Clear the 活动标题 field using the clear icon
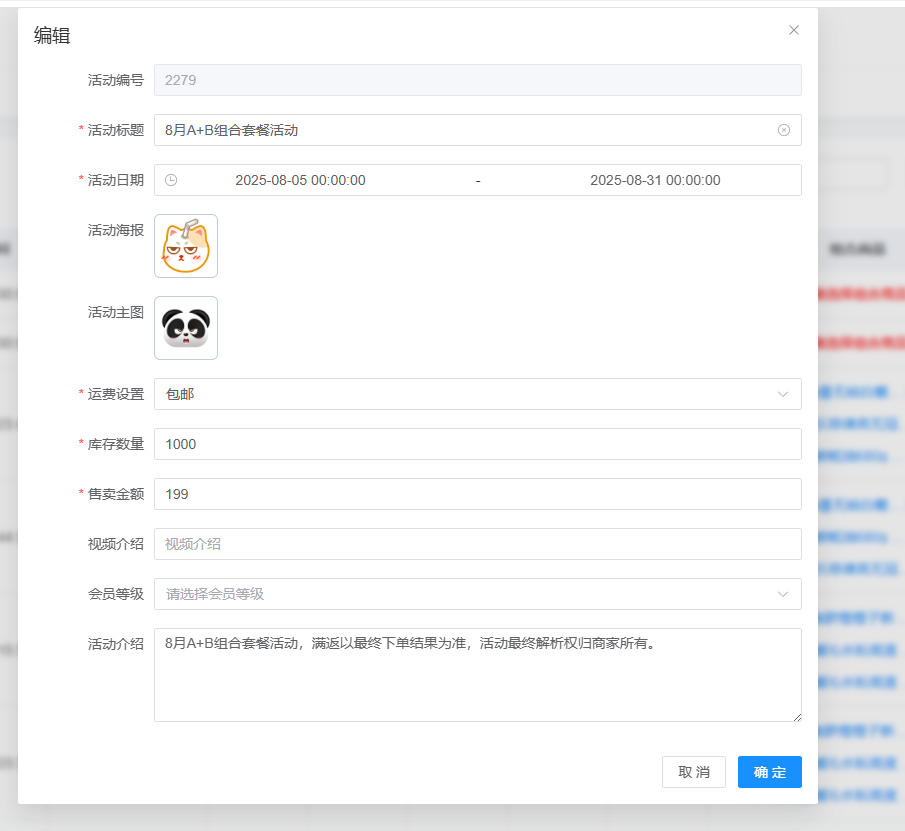This screenshot has height=831, width=905. pyautogui.click(x=784, y=130)
